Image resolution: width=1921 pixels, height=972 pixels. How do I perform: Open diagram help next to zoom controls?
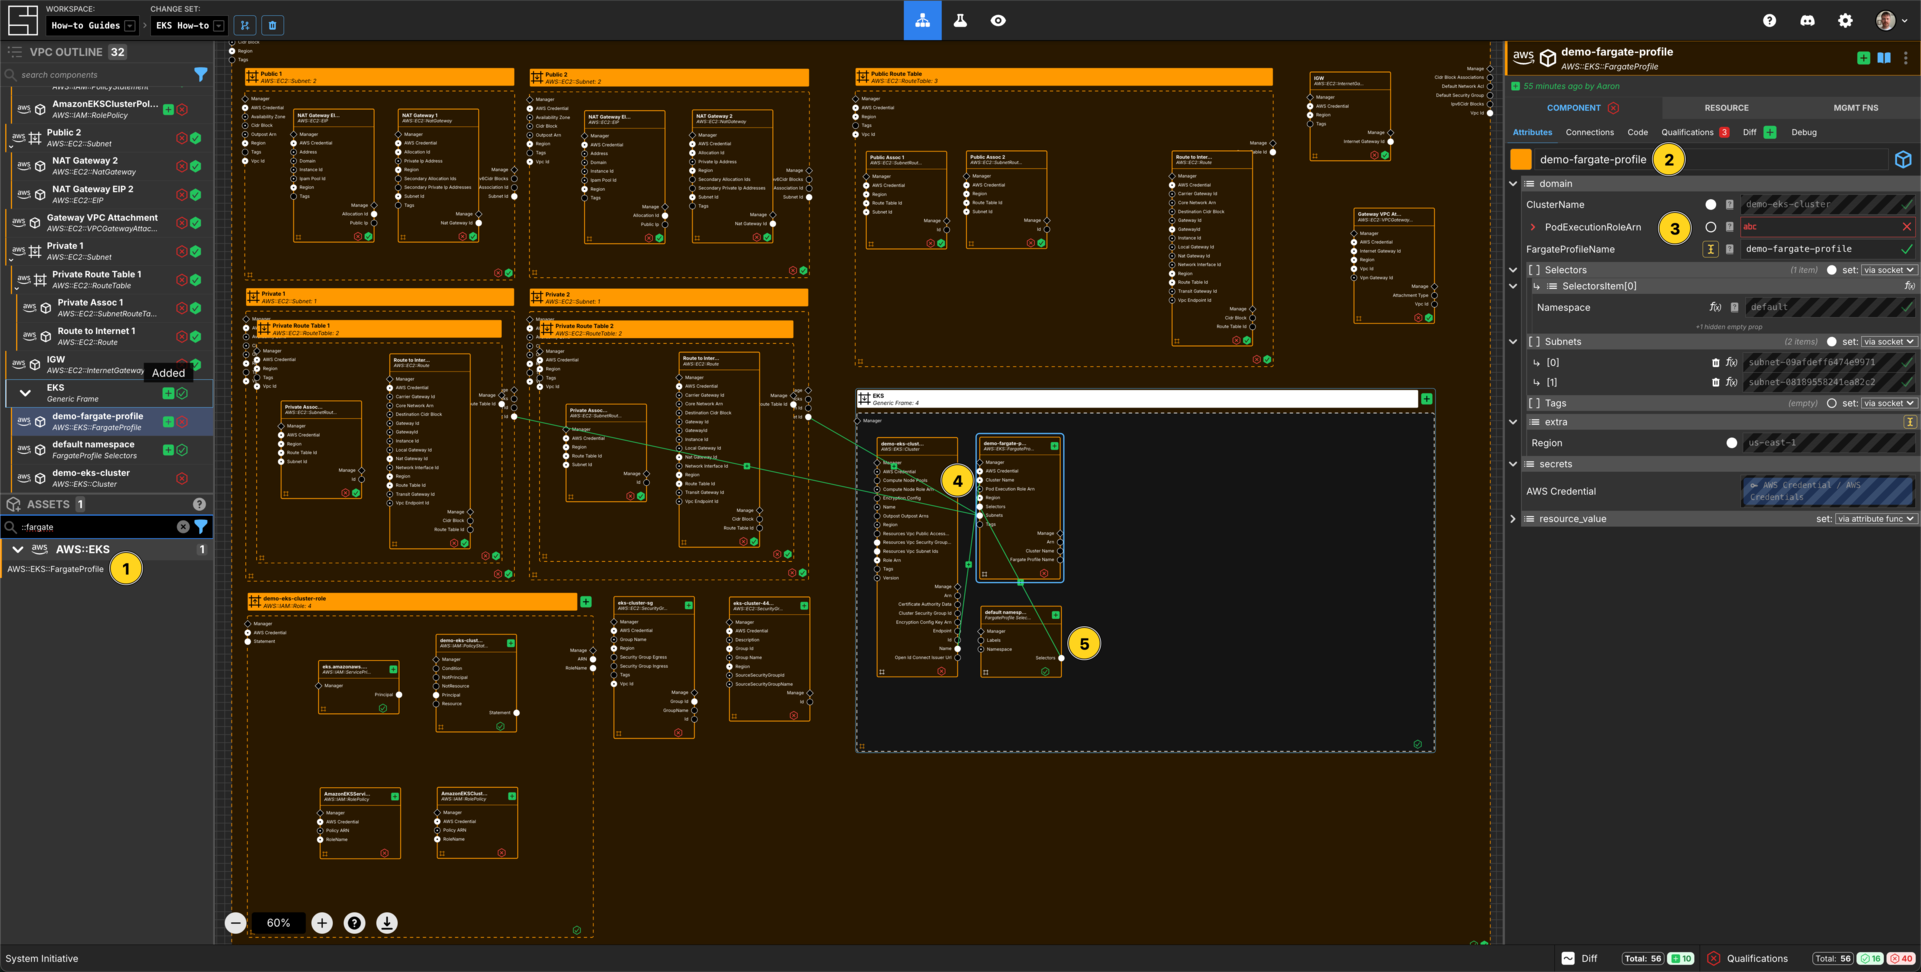coord(354,923)
